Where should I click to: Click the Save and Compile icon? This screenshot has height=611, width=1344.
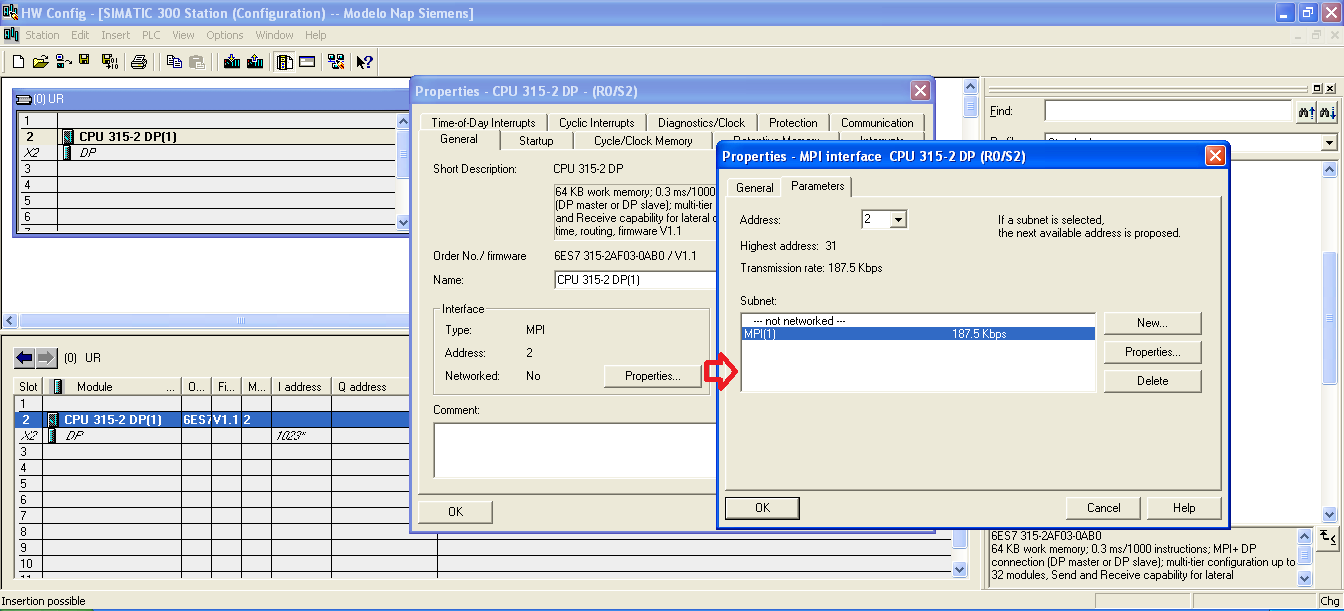click(x=109, y=62)
